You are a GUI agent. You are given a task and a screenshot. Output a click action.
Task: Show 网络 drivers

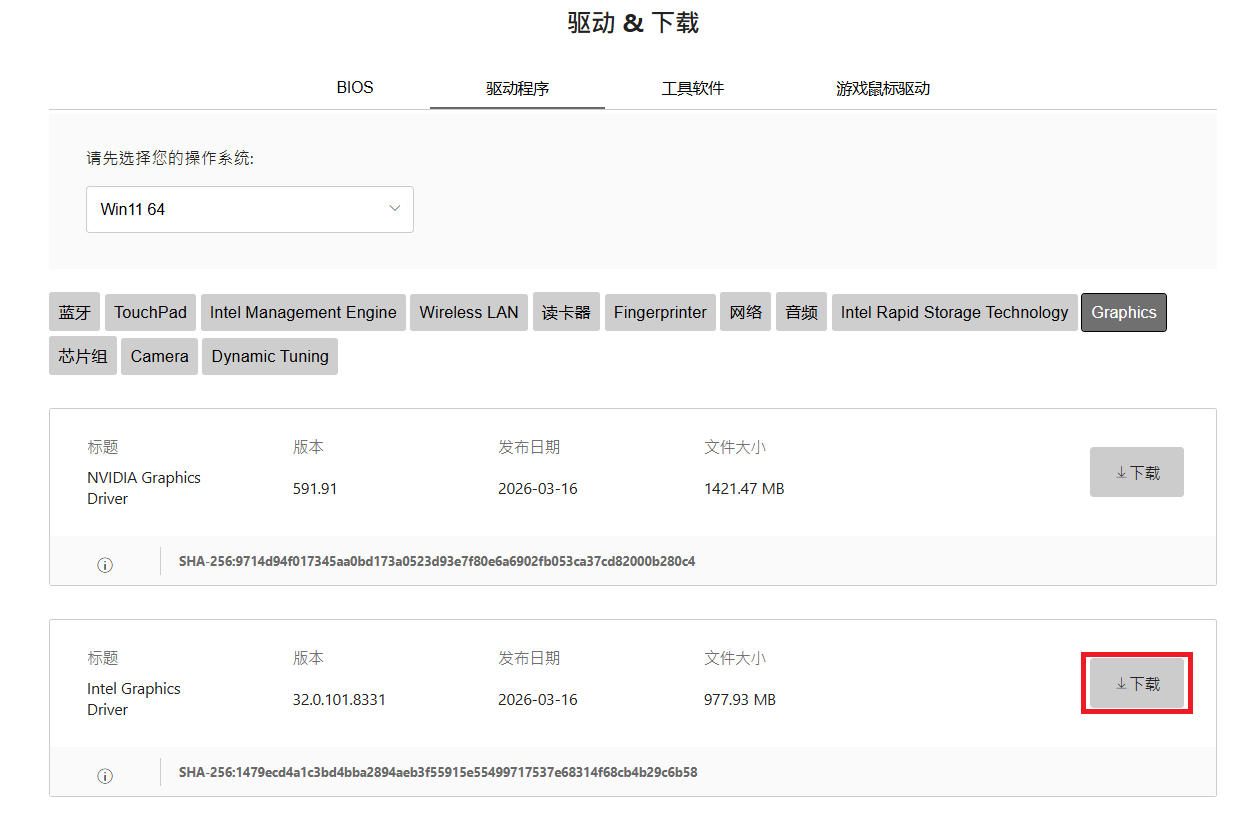pos(746,312)
